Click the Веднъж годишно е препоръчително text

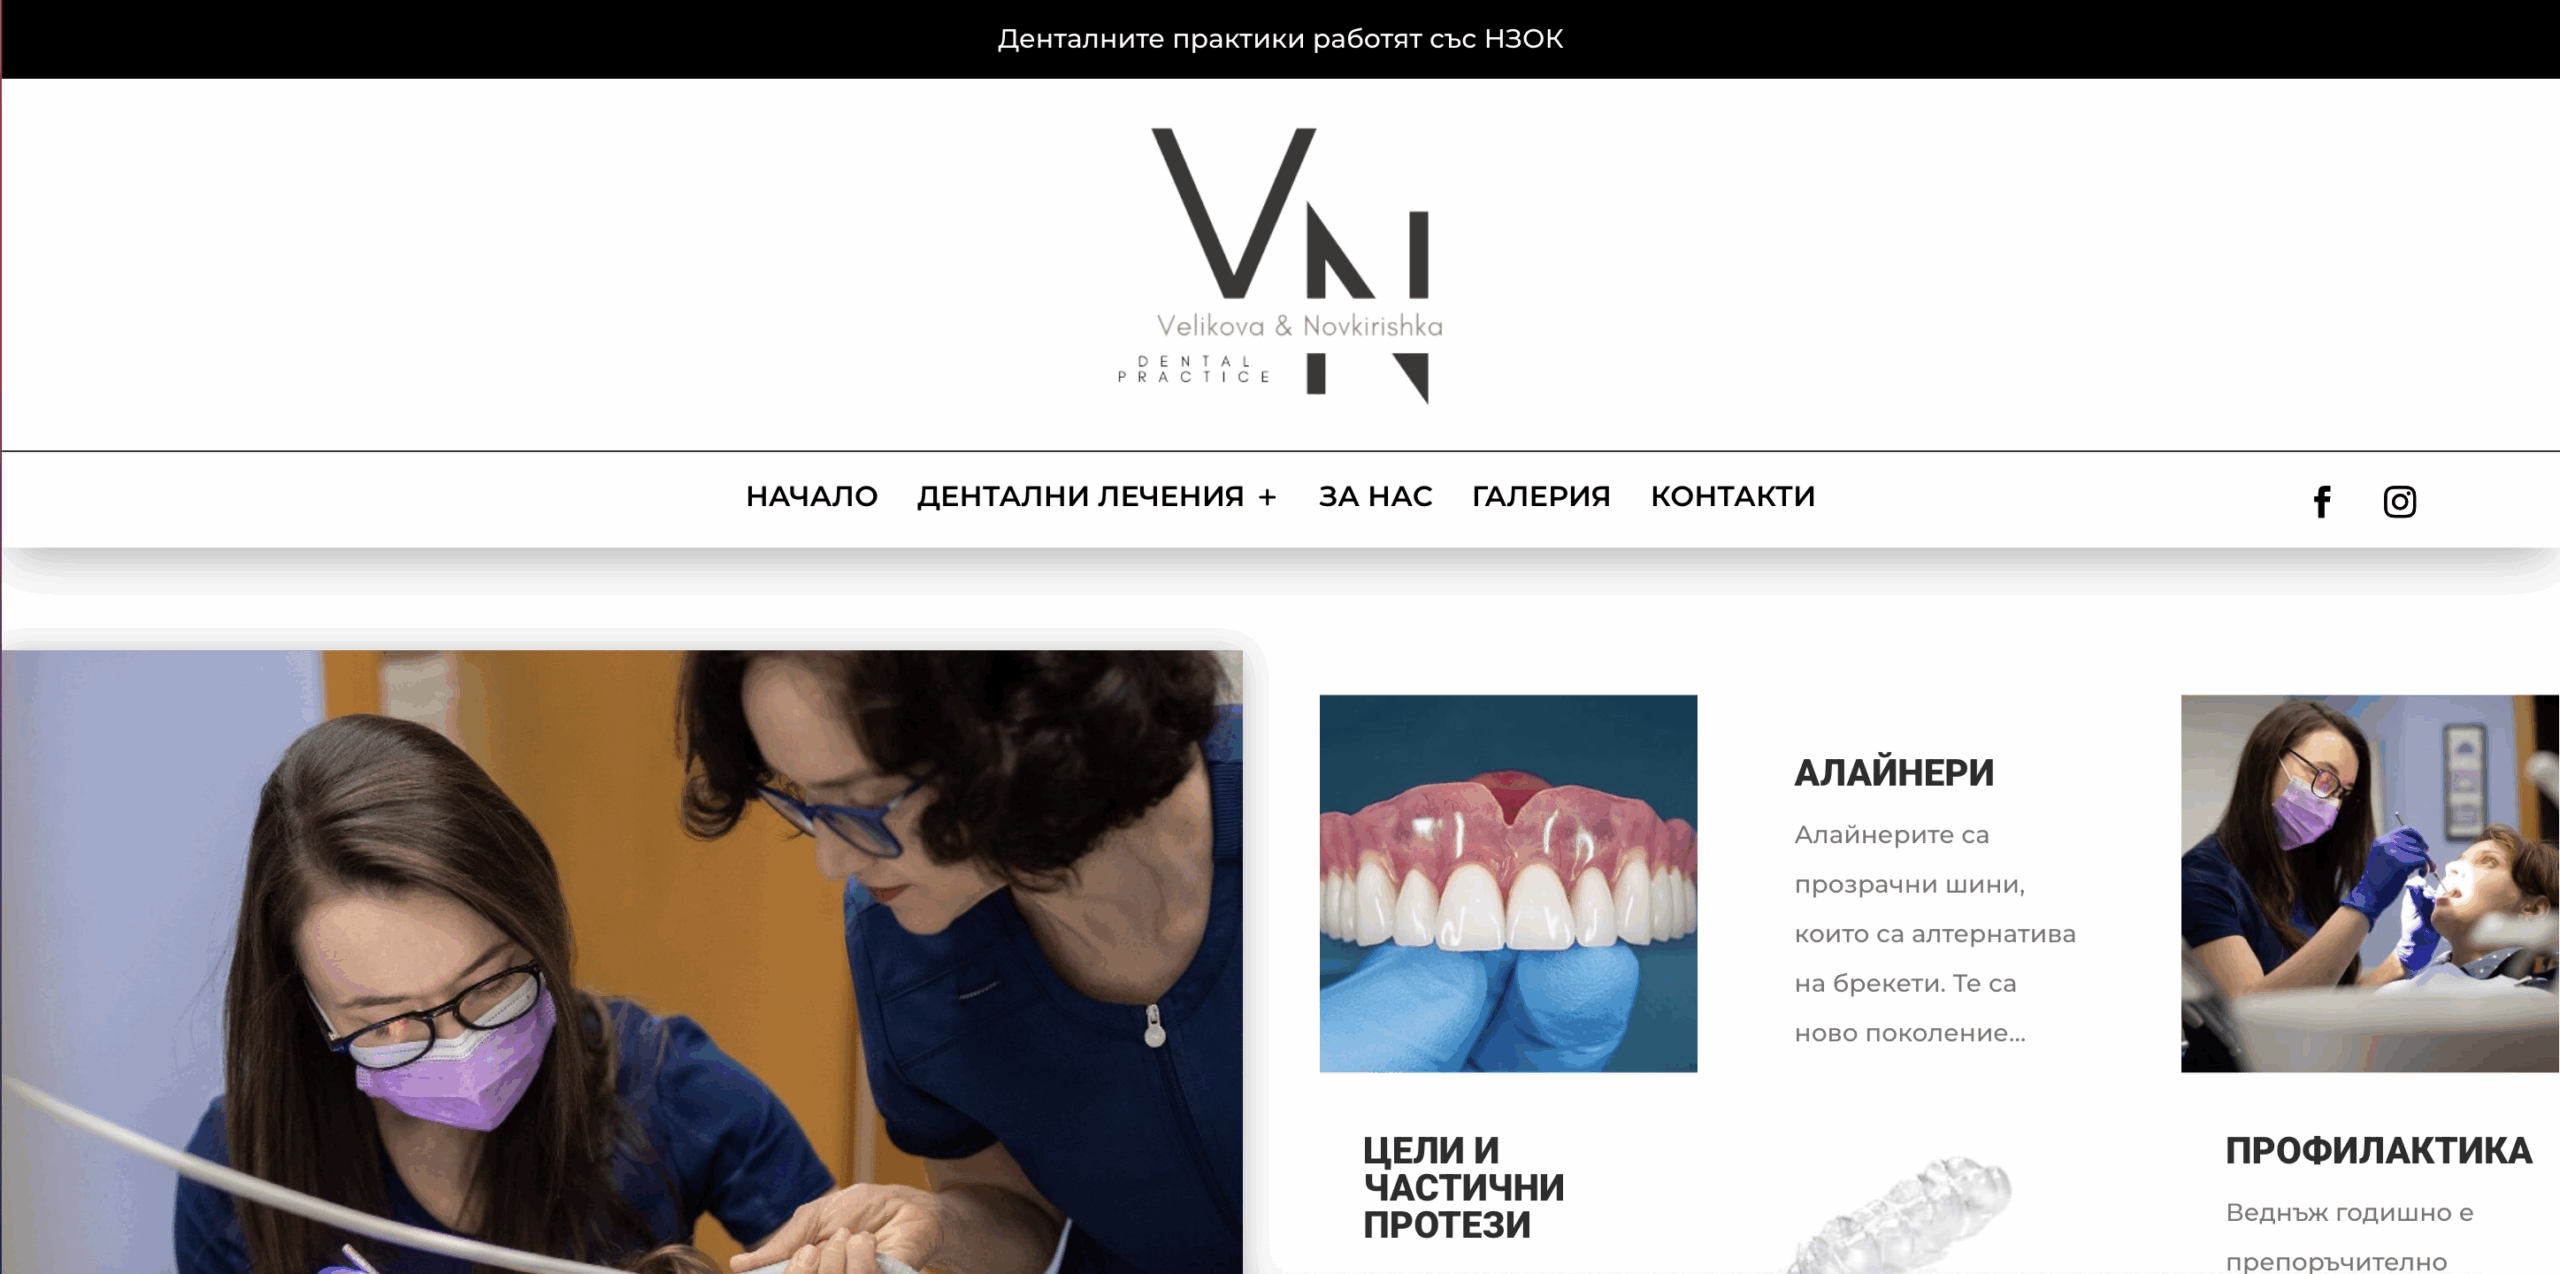[x=2349, y=1237]
